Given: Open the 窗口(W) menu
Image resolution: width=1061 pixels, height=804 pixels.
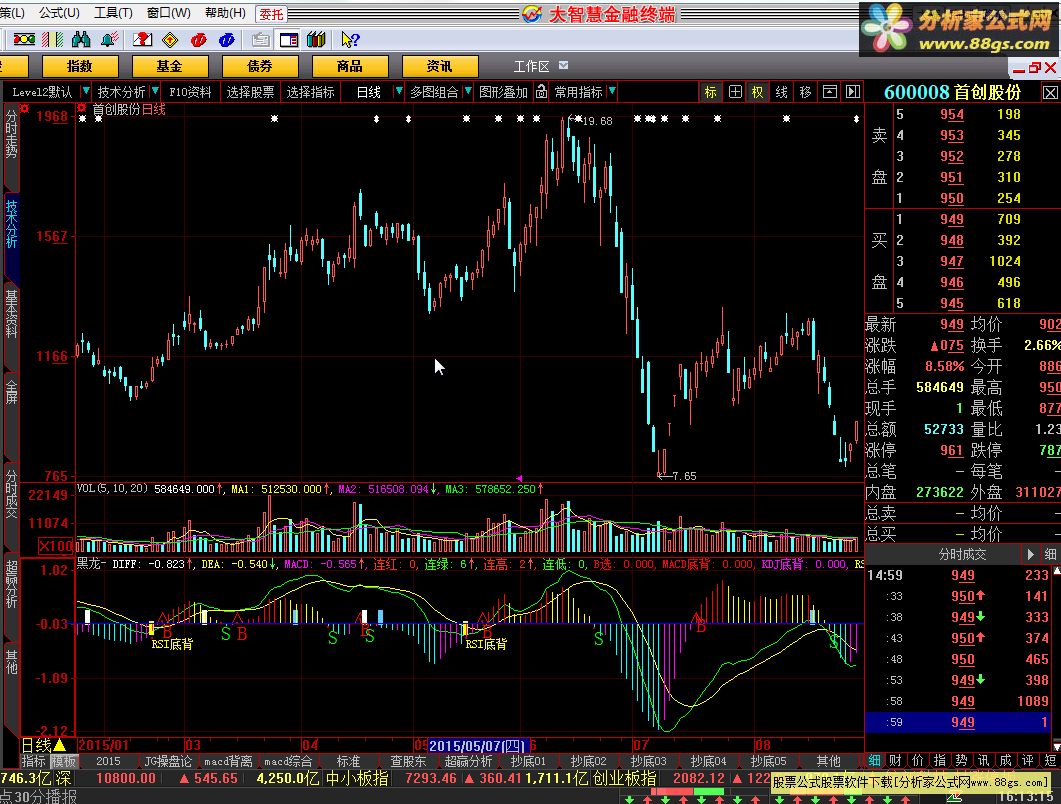Looking at the screenshot, I should 168,13.
